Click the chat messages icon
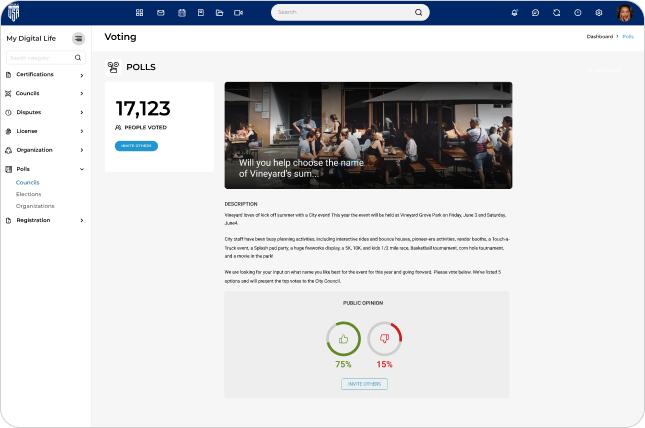This screenshot has height=428, width=645. pyautogui.click(x=536, y=13)
